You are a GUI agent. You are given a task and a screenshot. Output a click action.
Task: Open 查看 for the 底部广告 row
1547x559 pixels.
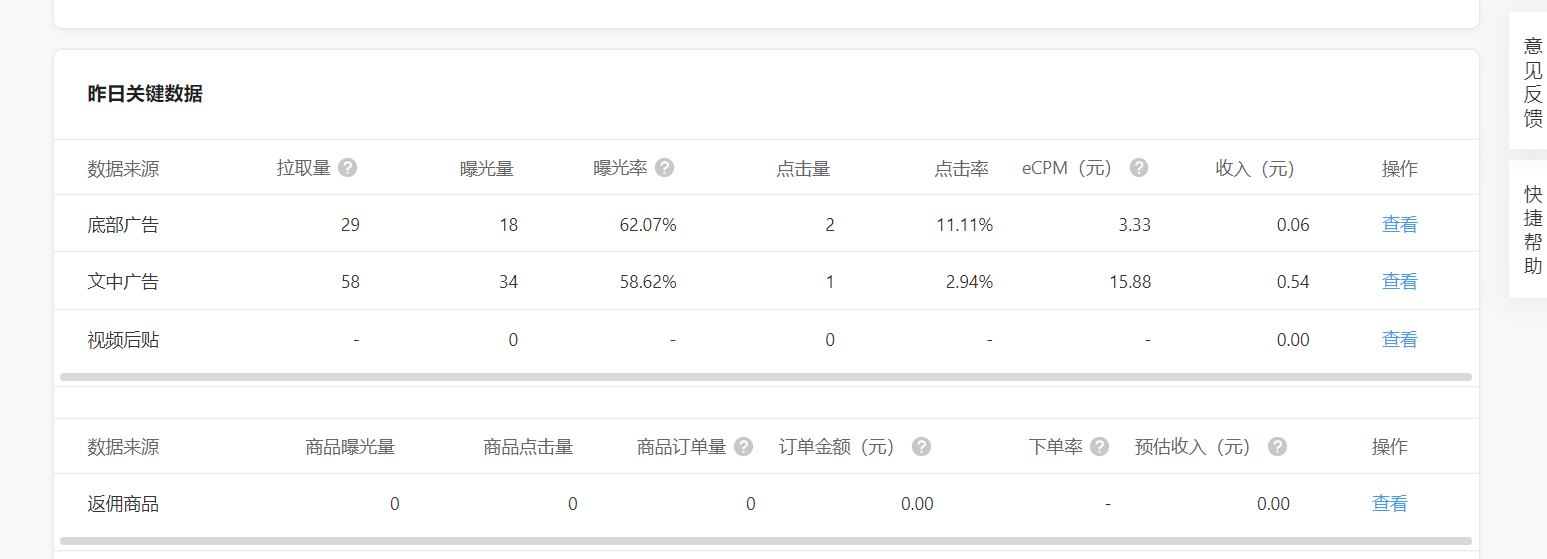pos(1399,225)
